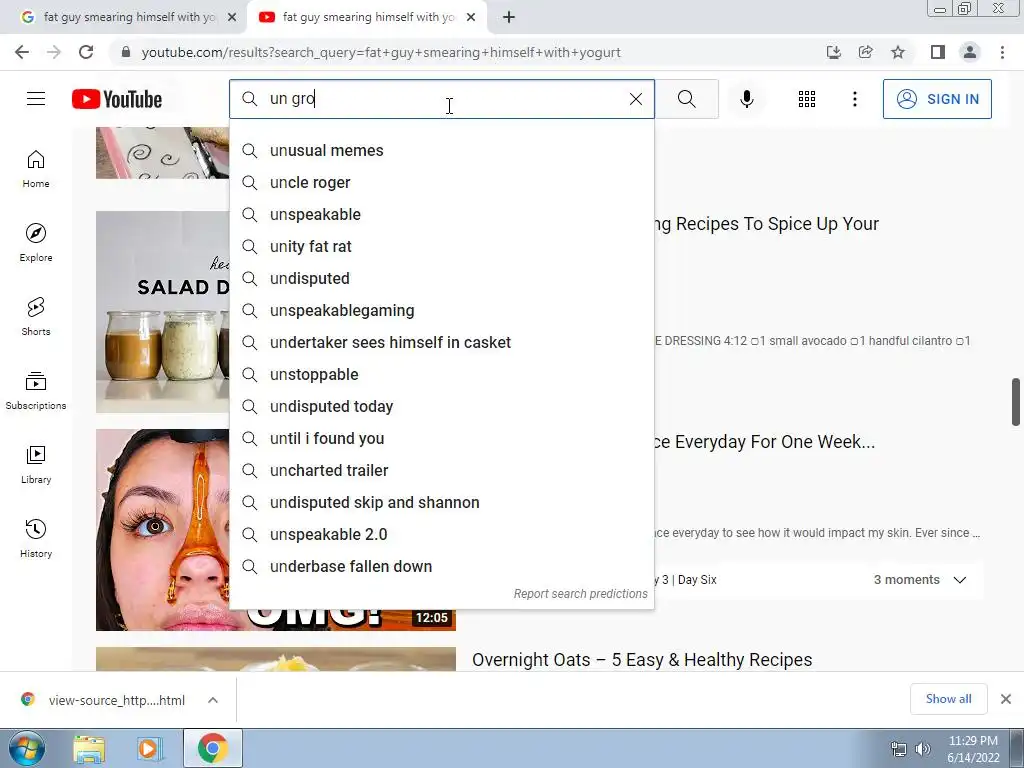
Task: Open Windows Media Player from taskbar
Action: (149, 749)
